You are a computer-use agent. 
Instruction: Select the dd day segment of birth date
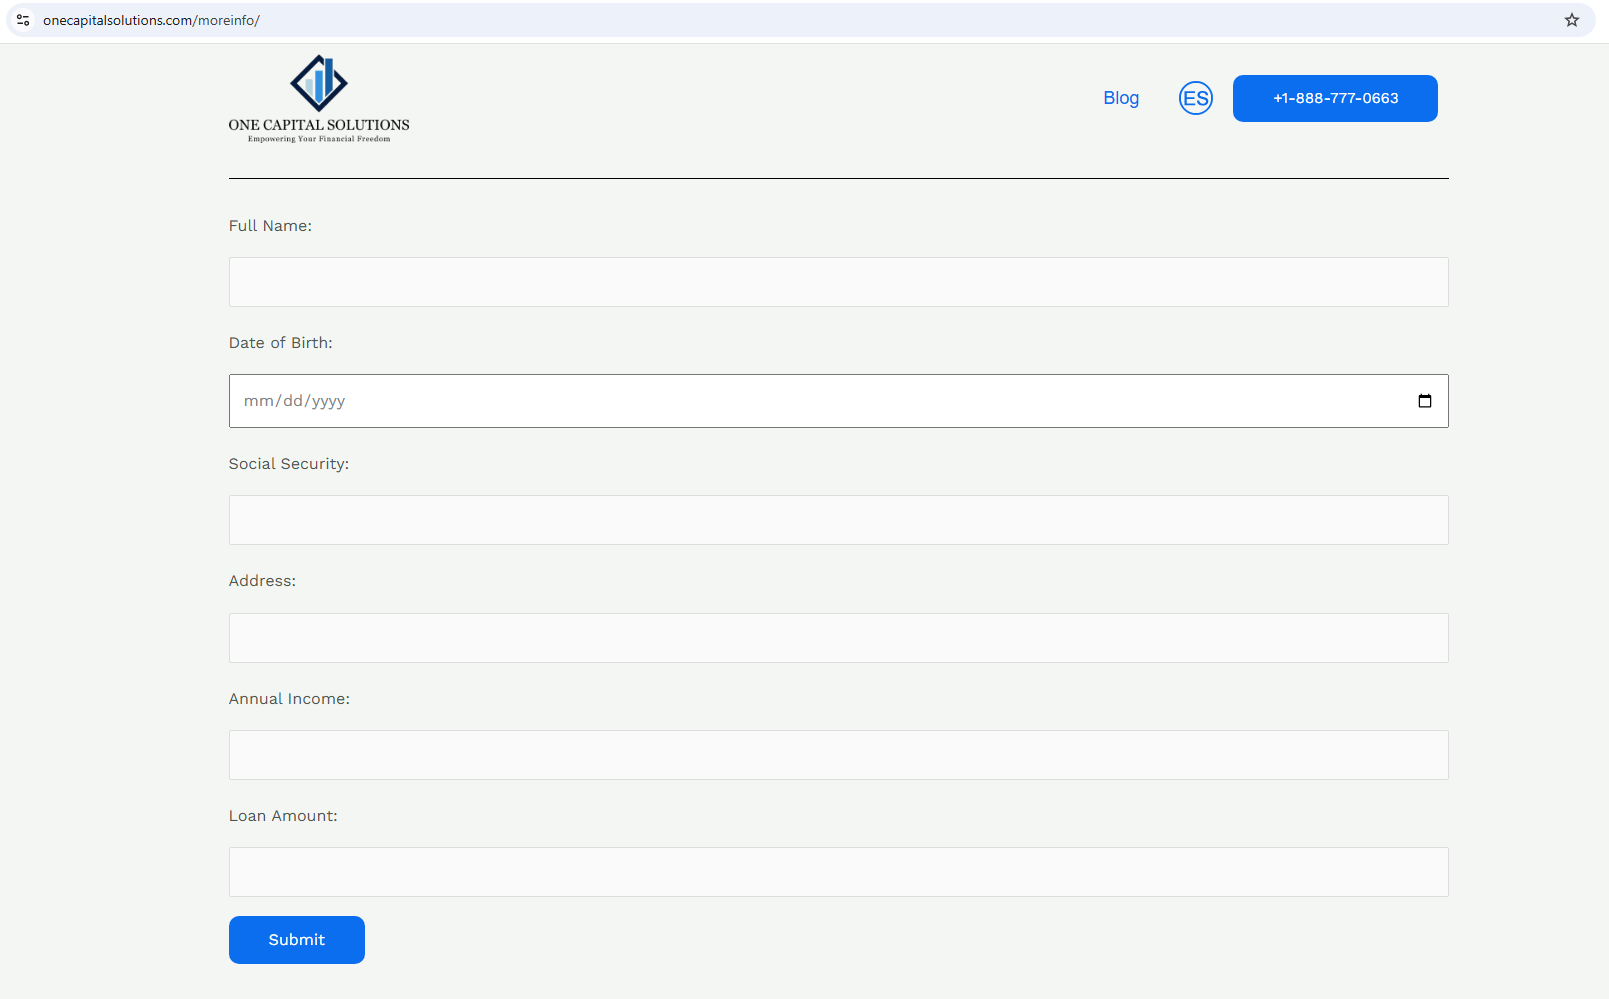tap(293, 401)
